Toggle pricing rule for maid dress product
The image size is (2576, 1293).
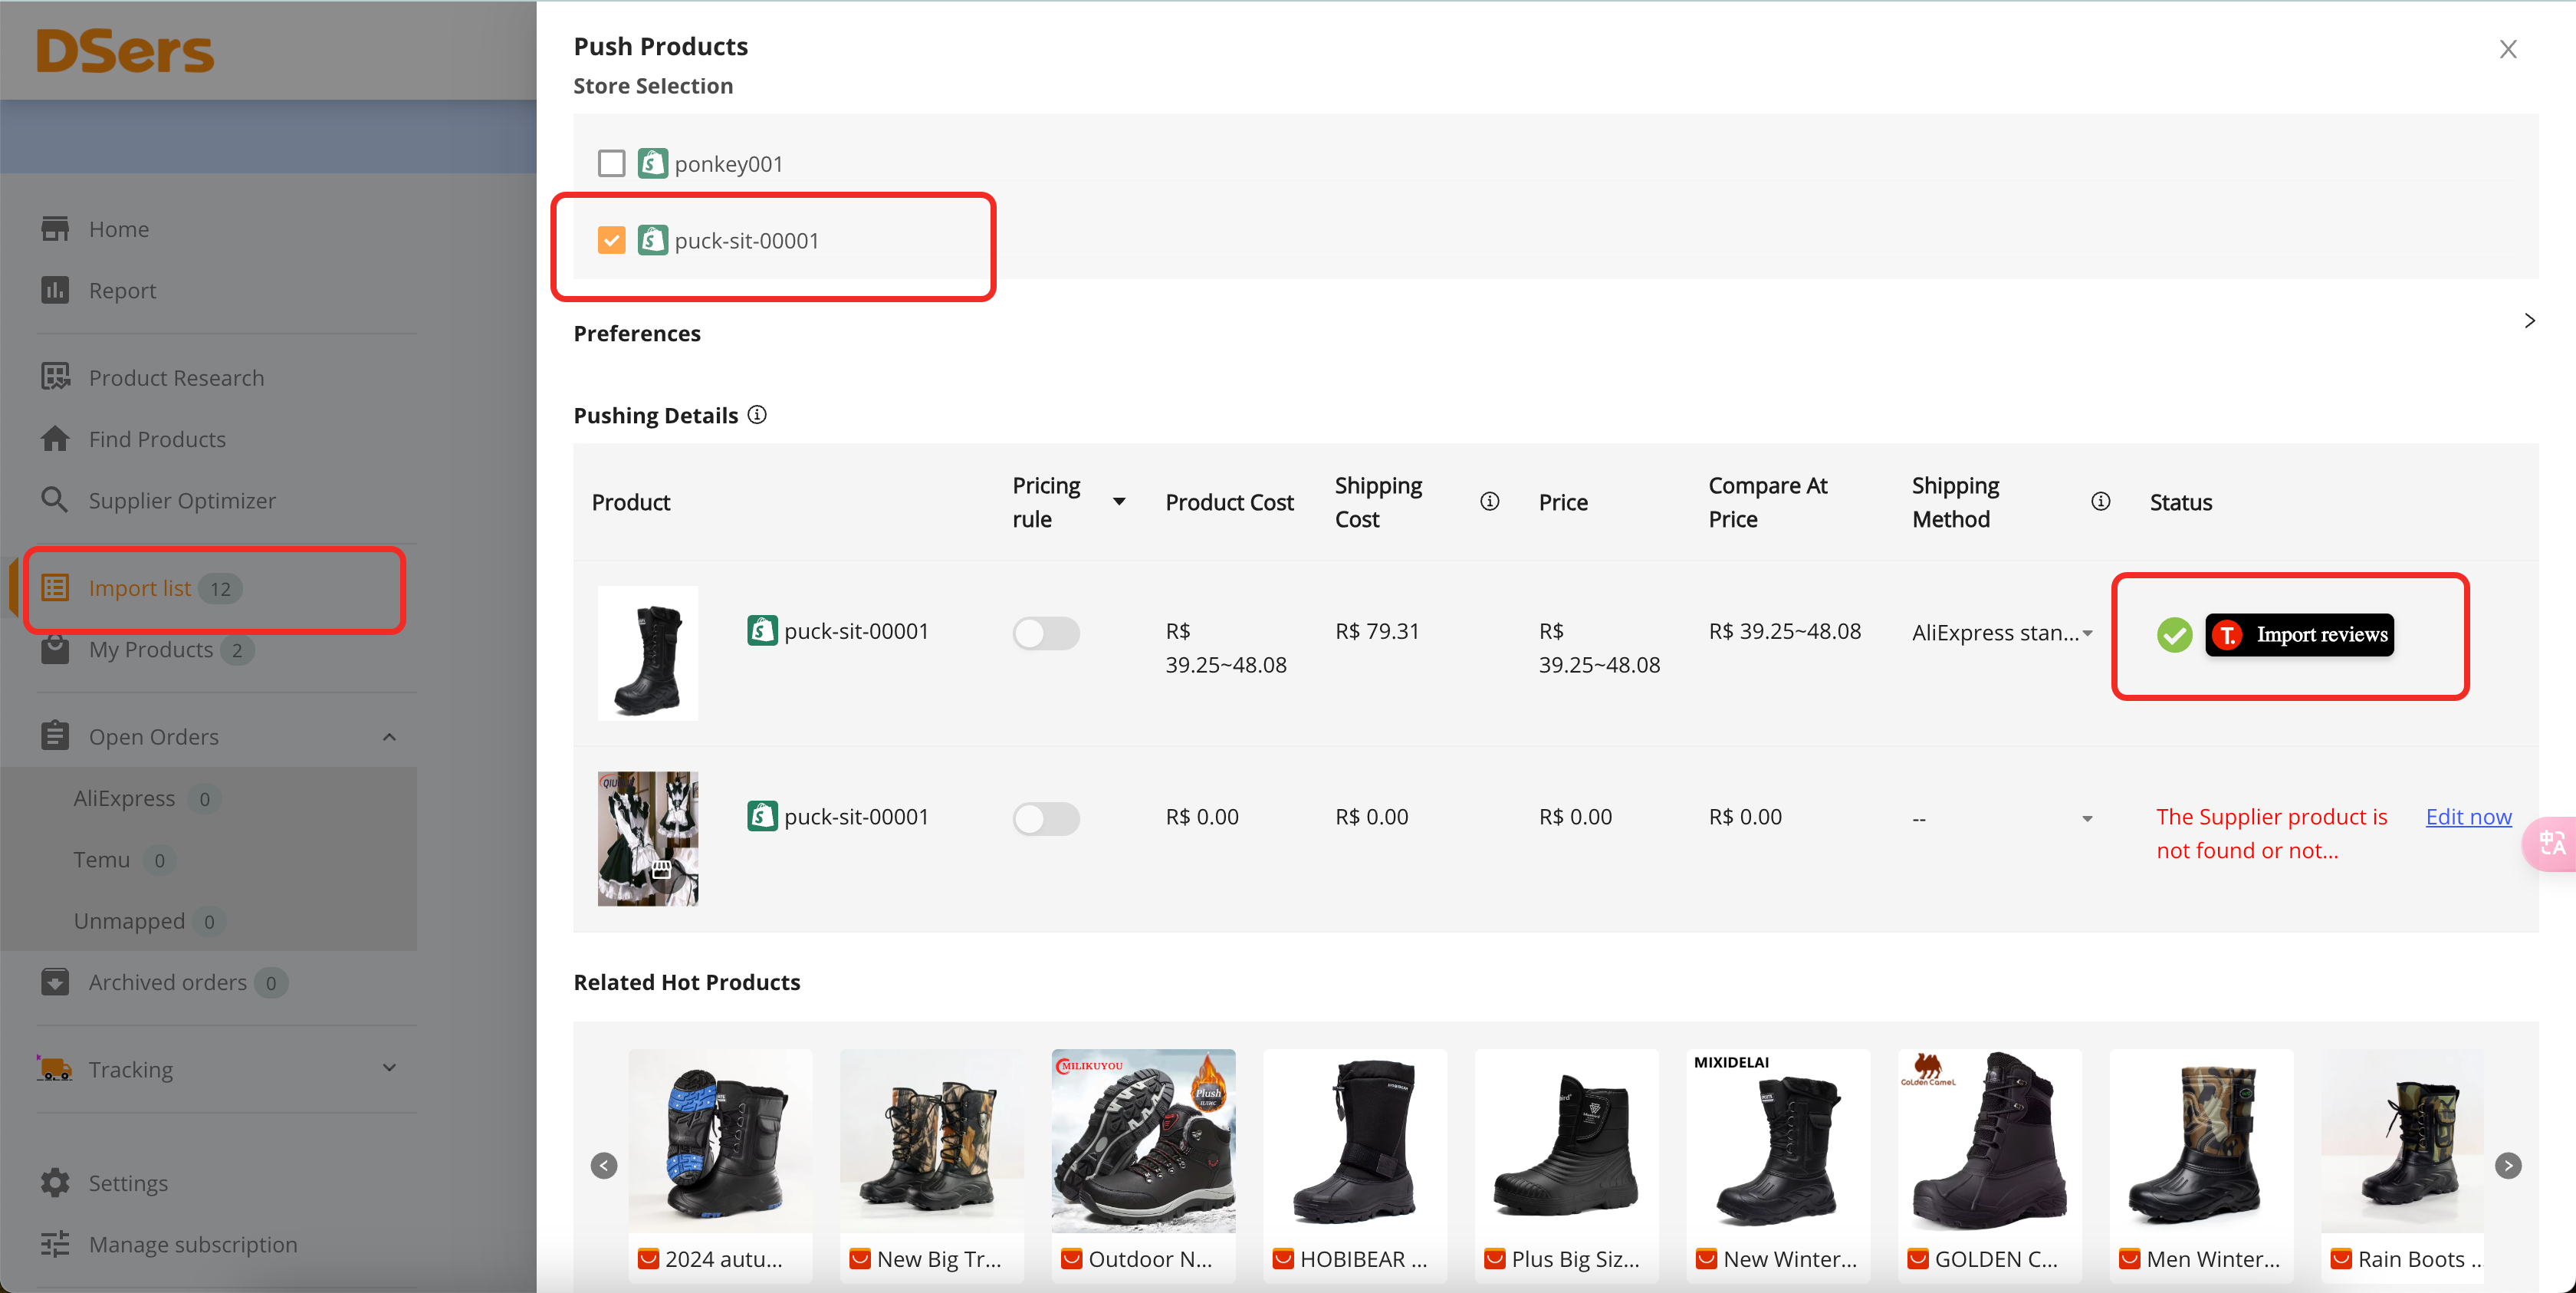tap(1046, 818)
